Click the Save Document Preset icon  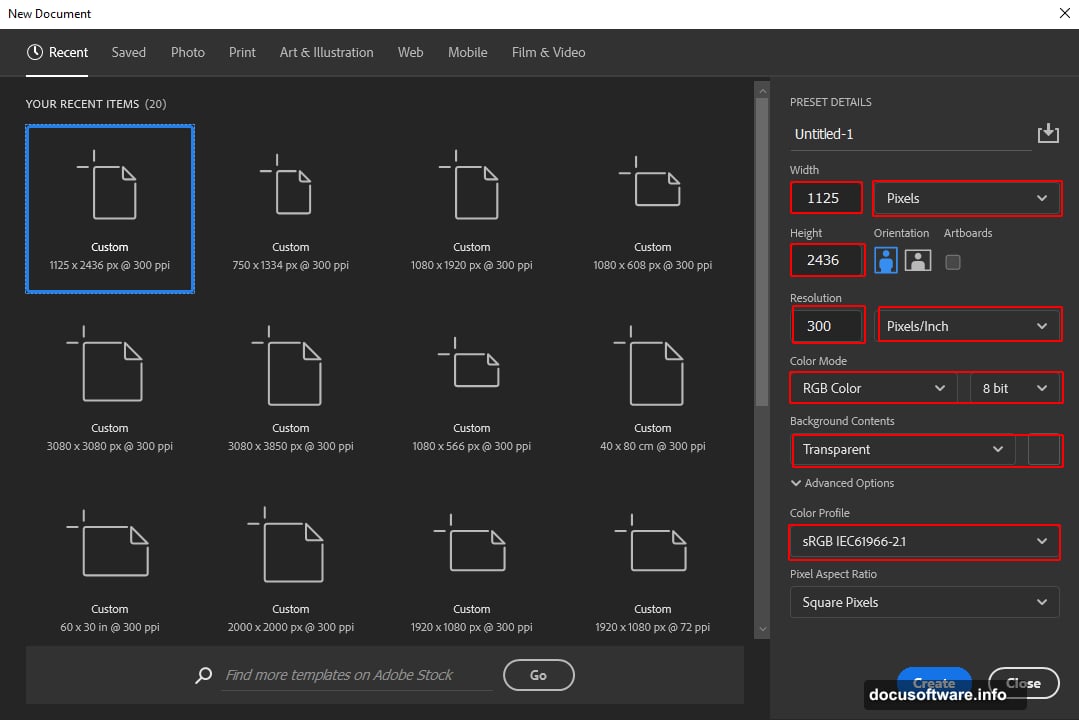click(x=1048, y=132)
